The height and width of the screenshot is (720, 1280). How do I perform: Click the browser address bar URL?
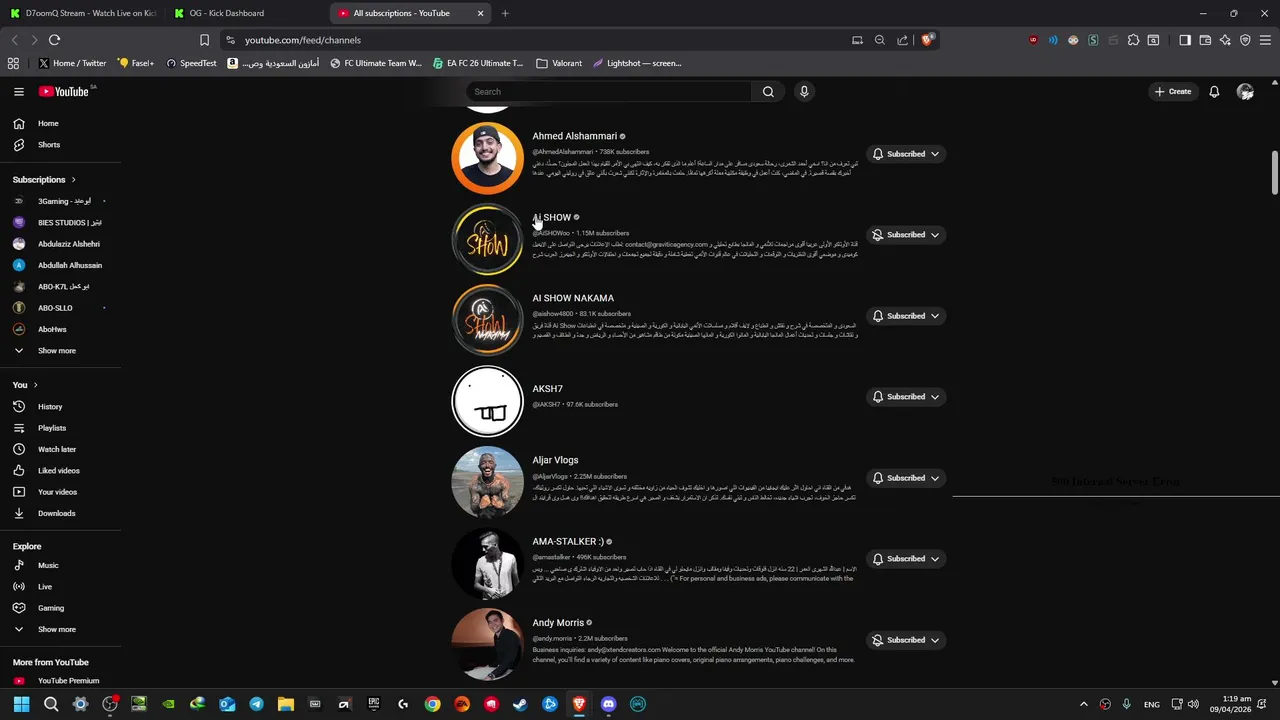point(303,40)
